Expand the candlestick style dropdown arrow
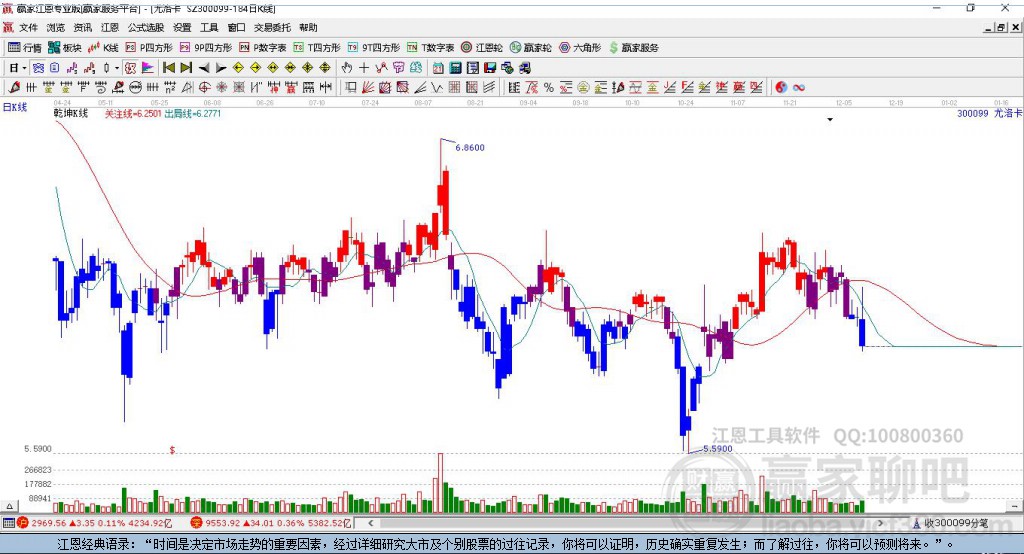The image size is (1024, 554). point(117,68)
